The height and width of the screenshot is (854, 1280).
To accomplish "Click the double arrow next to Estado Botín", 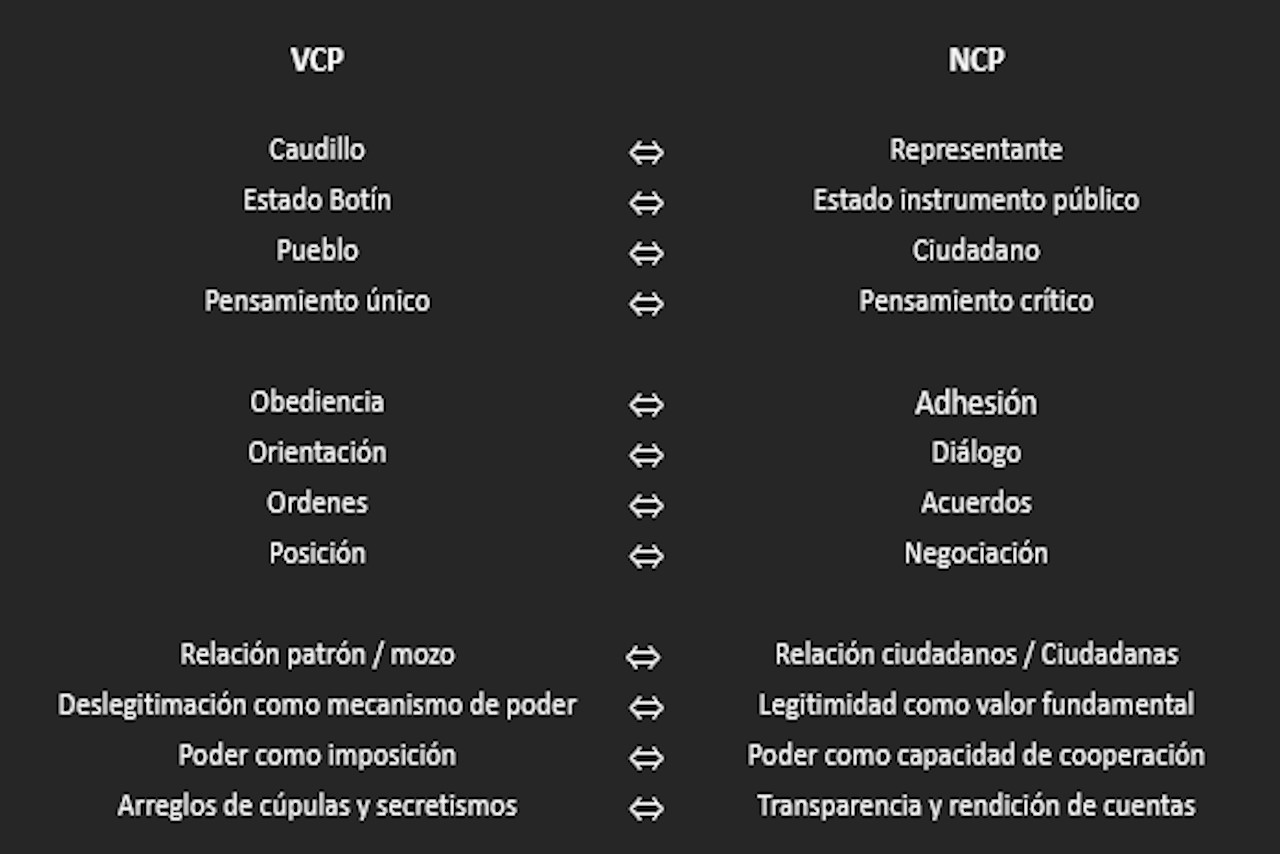I will click(645, 203).
